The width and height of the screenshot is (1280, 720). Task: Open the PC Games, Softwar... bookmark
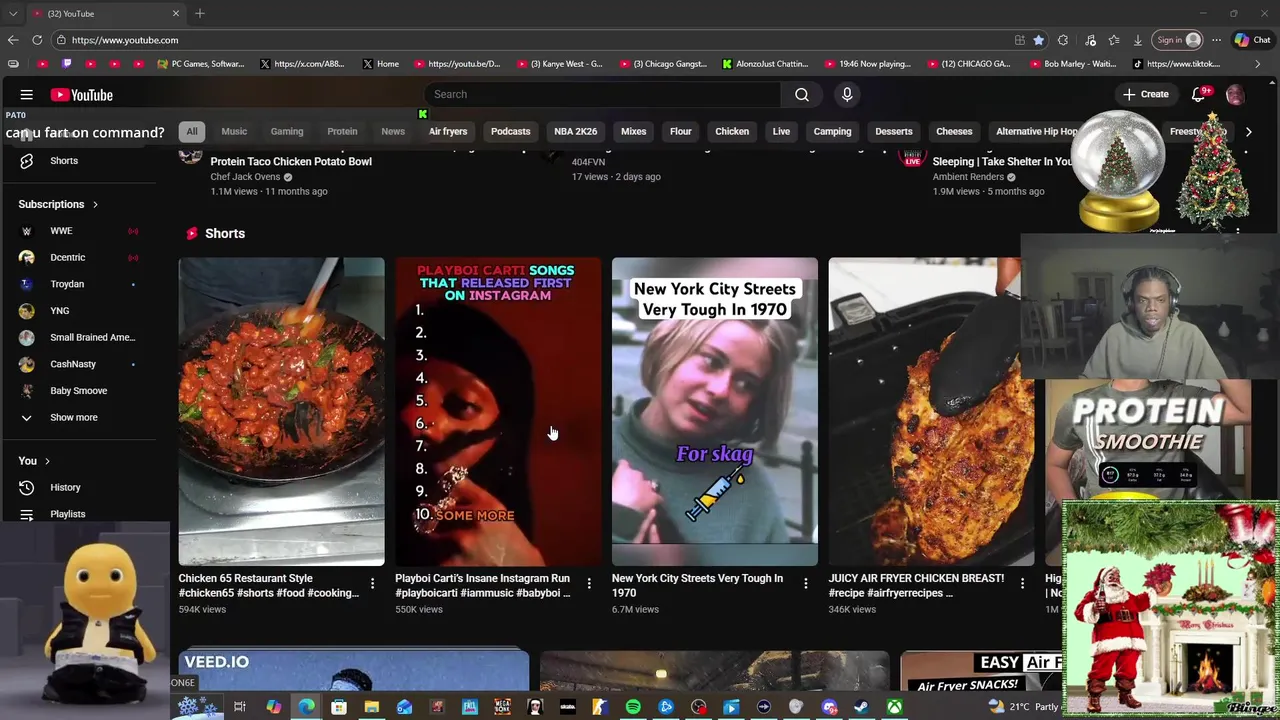pyautogui.click(x=201, y=64)
